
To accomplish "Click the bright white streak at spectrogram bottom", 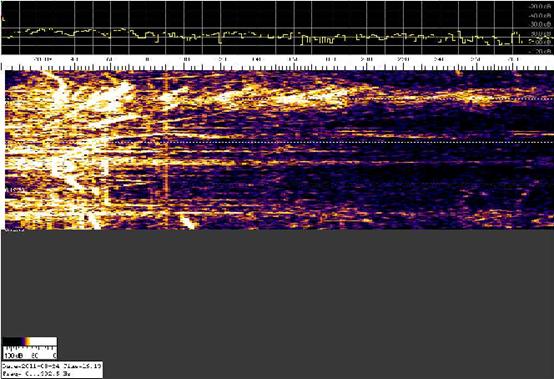I will pyautogui.click(x=187, y=221).
